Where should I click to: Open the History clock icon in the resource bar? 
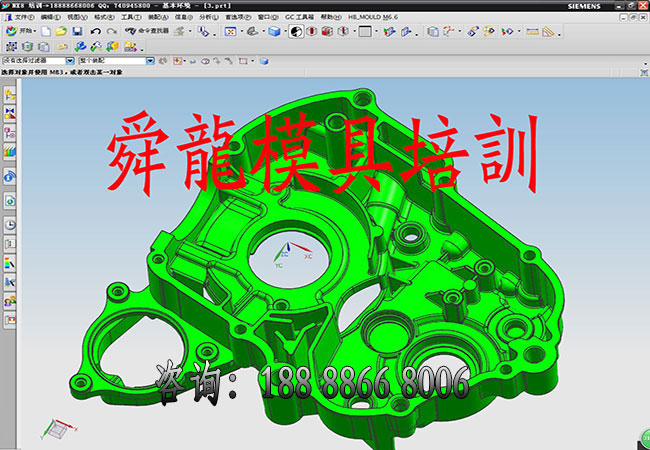tap(9, 226)
